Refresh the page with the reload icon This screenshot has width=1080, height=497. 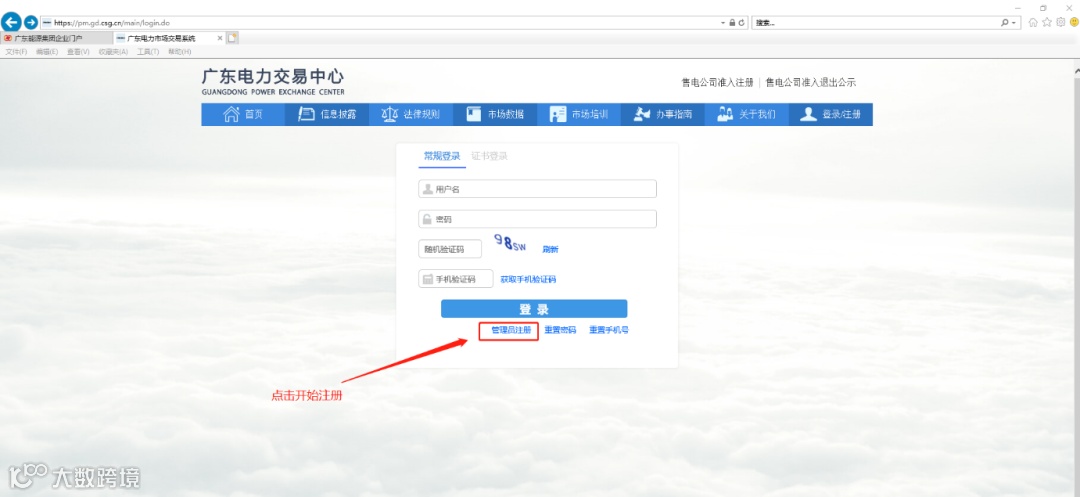coord(741,23)
